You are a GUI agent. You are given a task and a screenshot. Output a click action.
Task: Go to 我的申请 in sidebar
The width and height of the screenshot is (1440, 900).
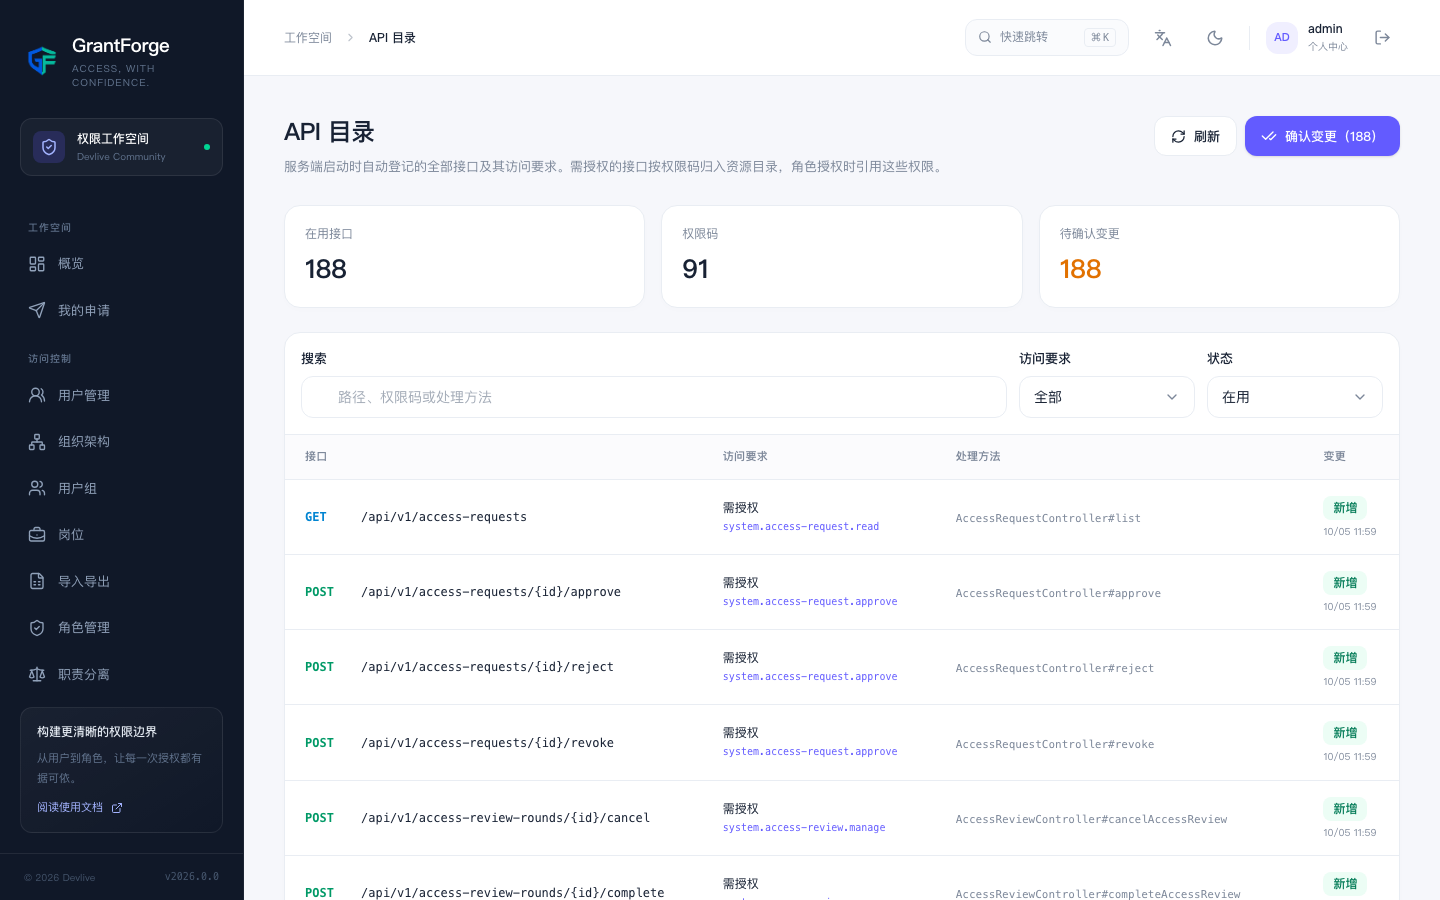coord(121,310)
